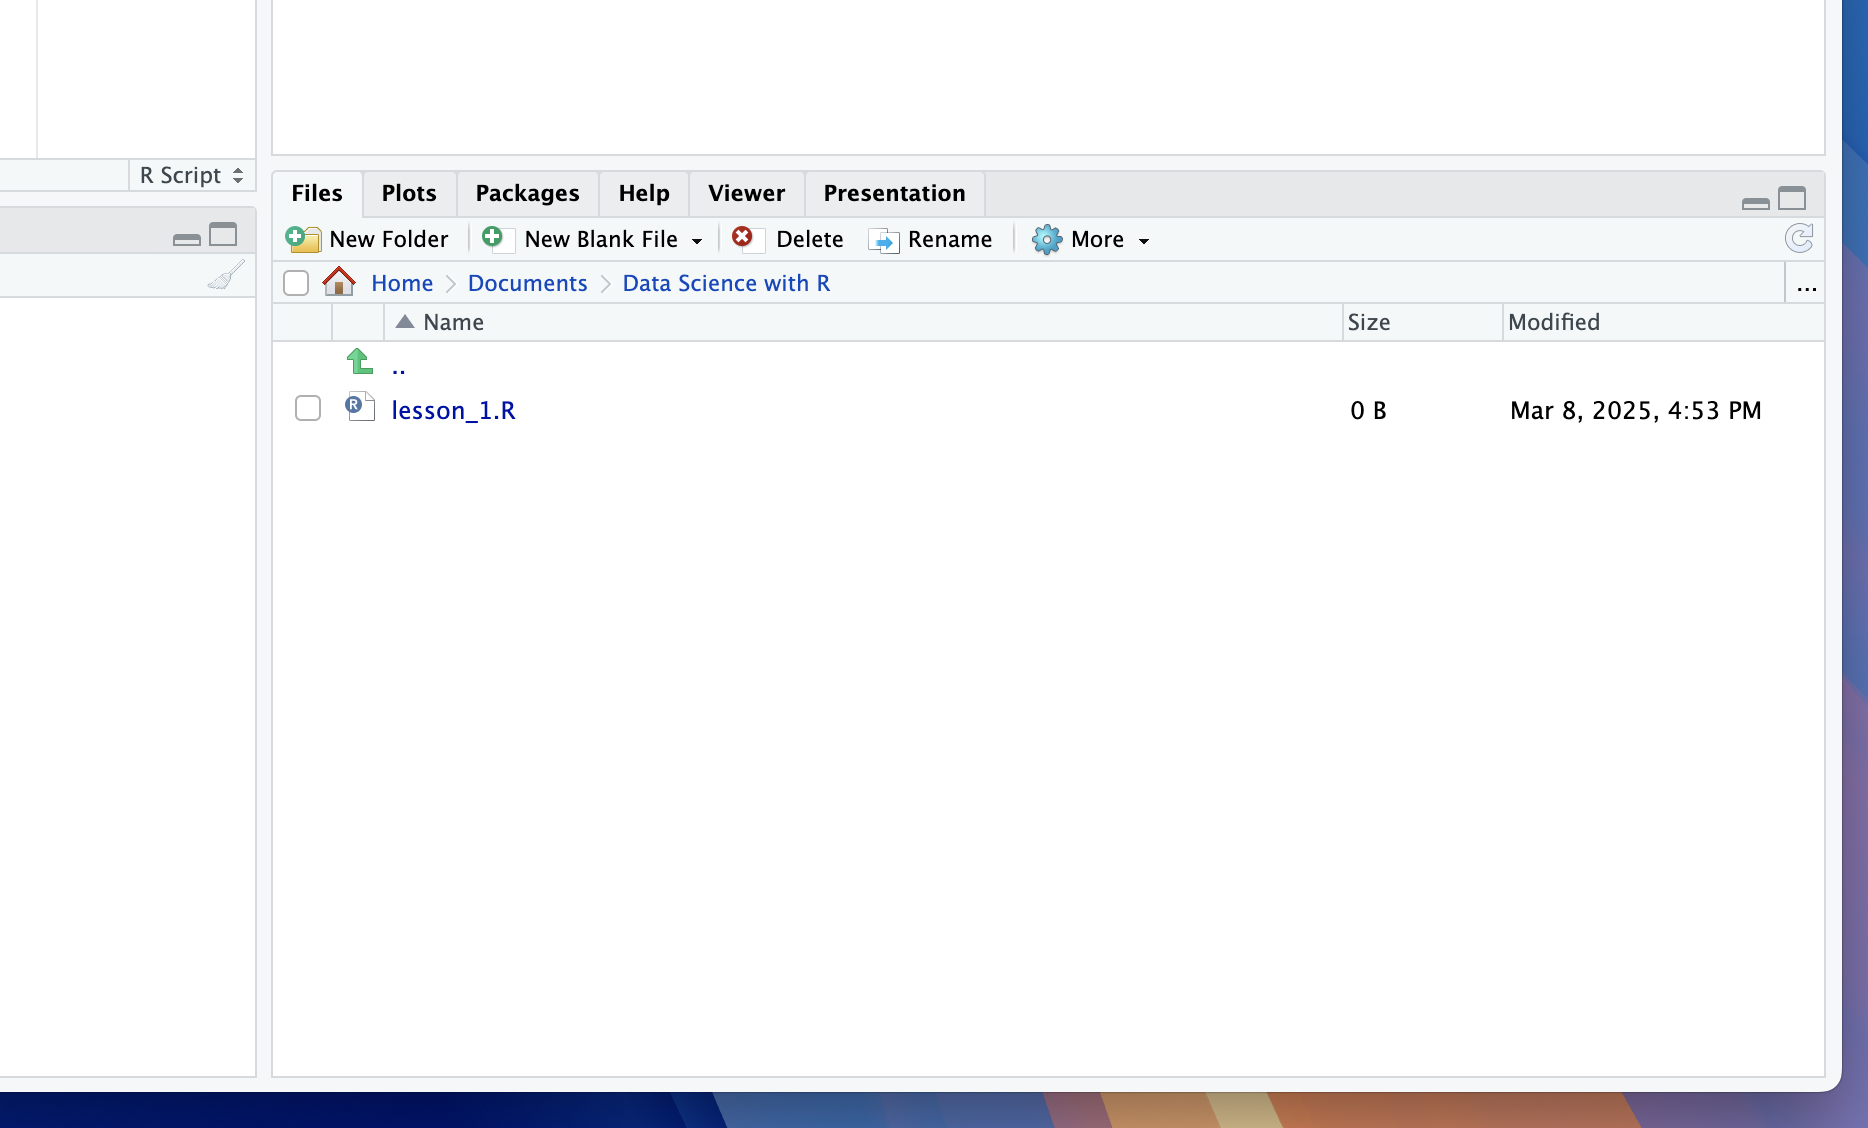This screenshot has width=1868, height=1128.
Task: Switch to the Plots tab
Action: click(408, 193)
